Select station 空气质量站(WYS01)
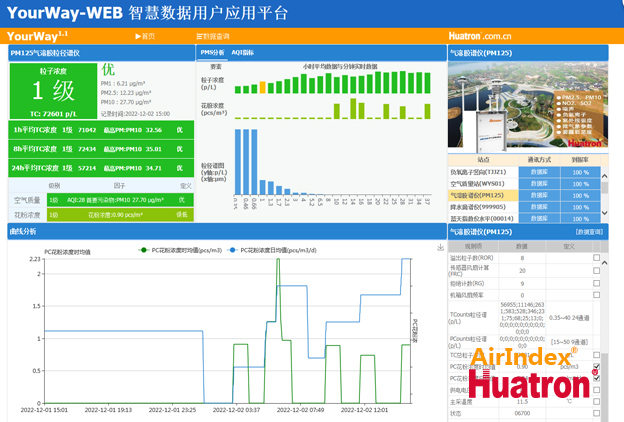This screenshot has height=422, width=624. [x=483, y=183]
